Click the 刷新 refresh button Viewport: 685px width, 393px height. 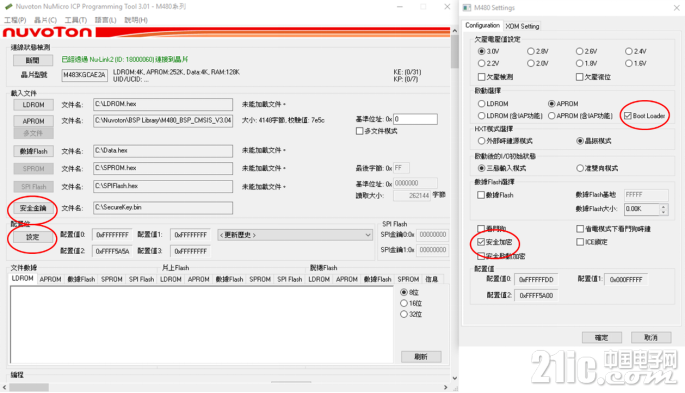(x=421, y=357)
